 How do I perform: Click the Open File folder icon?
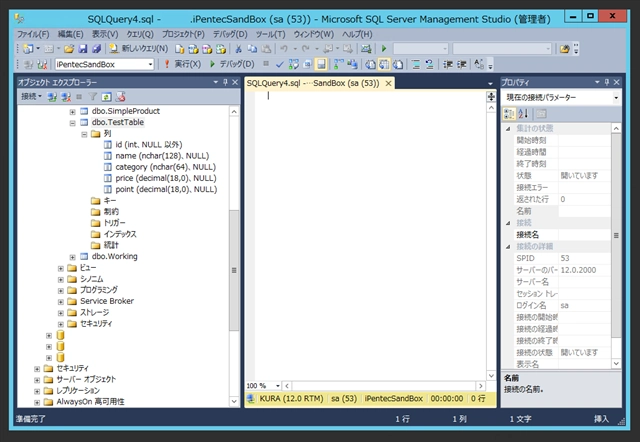click(x=69, y=49)
